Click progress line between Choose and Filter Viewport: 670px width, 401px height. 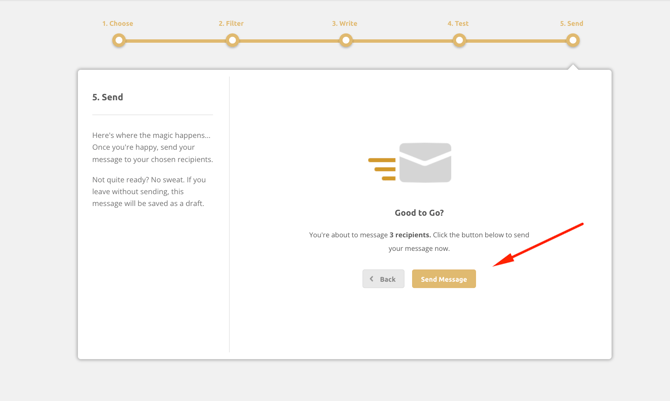[x=175, y=41]
